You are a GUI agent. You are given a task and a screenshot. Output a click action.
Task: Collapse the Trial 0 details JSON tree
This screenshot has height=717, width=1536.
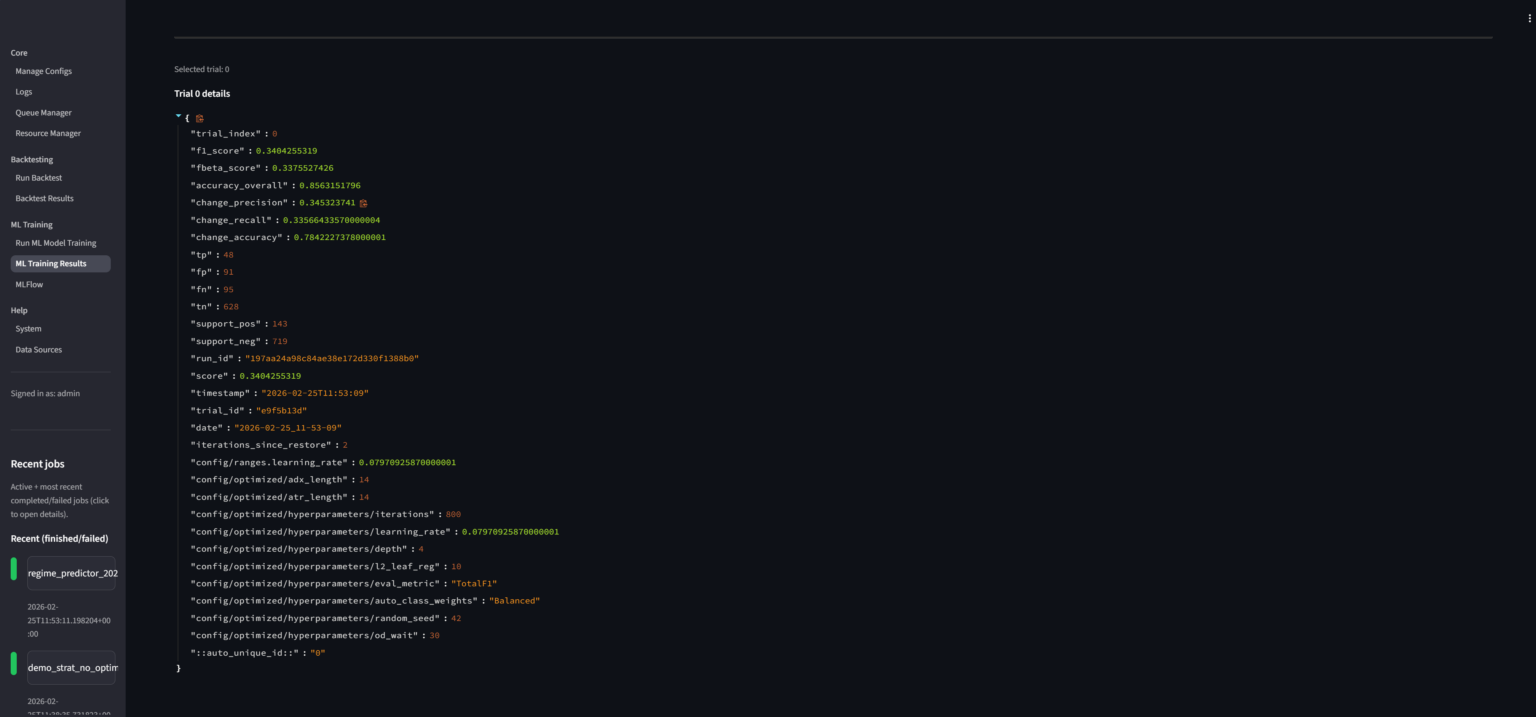[x=179, y=117]
